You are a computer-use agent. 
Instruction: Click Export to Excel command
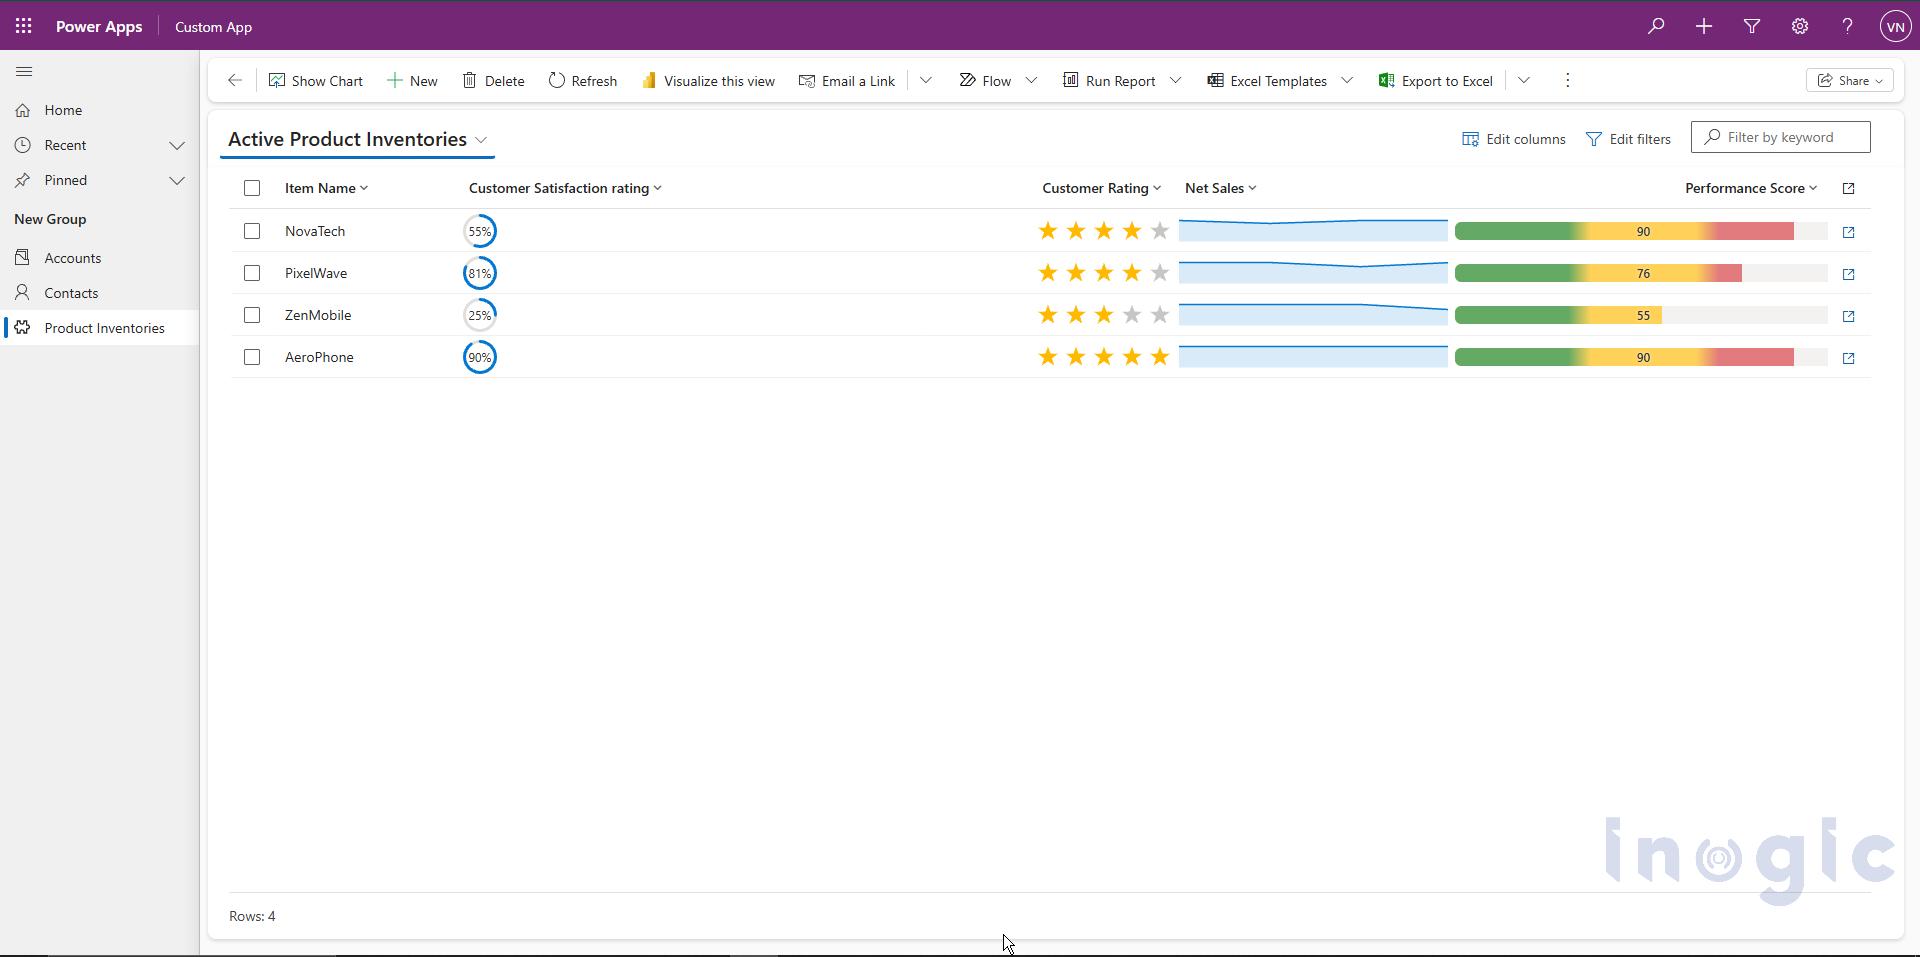(x=1436, y=81)
